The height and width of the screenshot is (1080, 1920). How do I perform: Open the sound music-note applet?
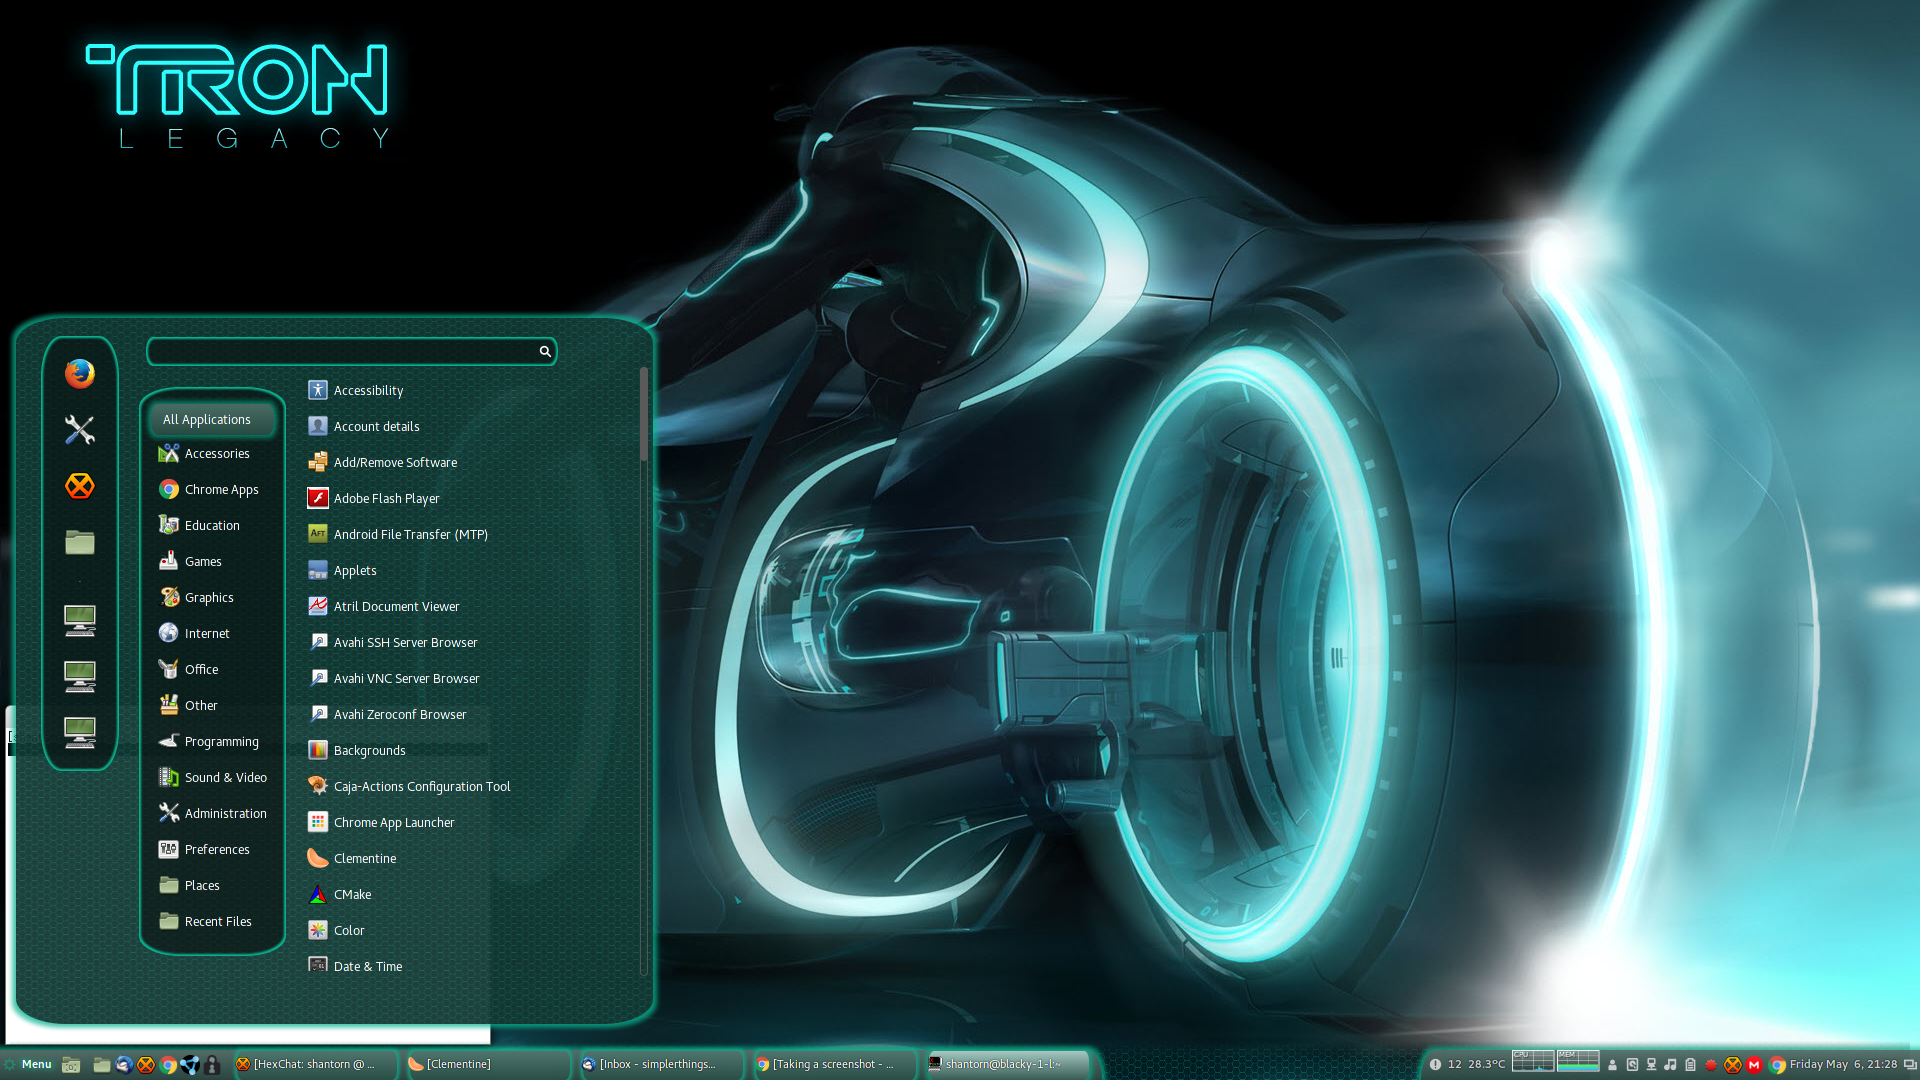[x=1670, y=1065]
